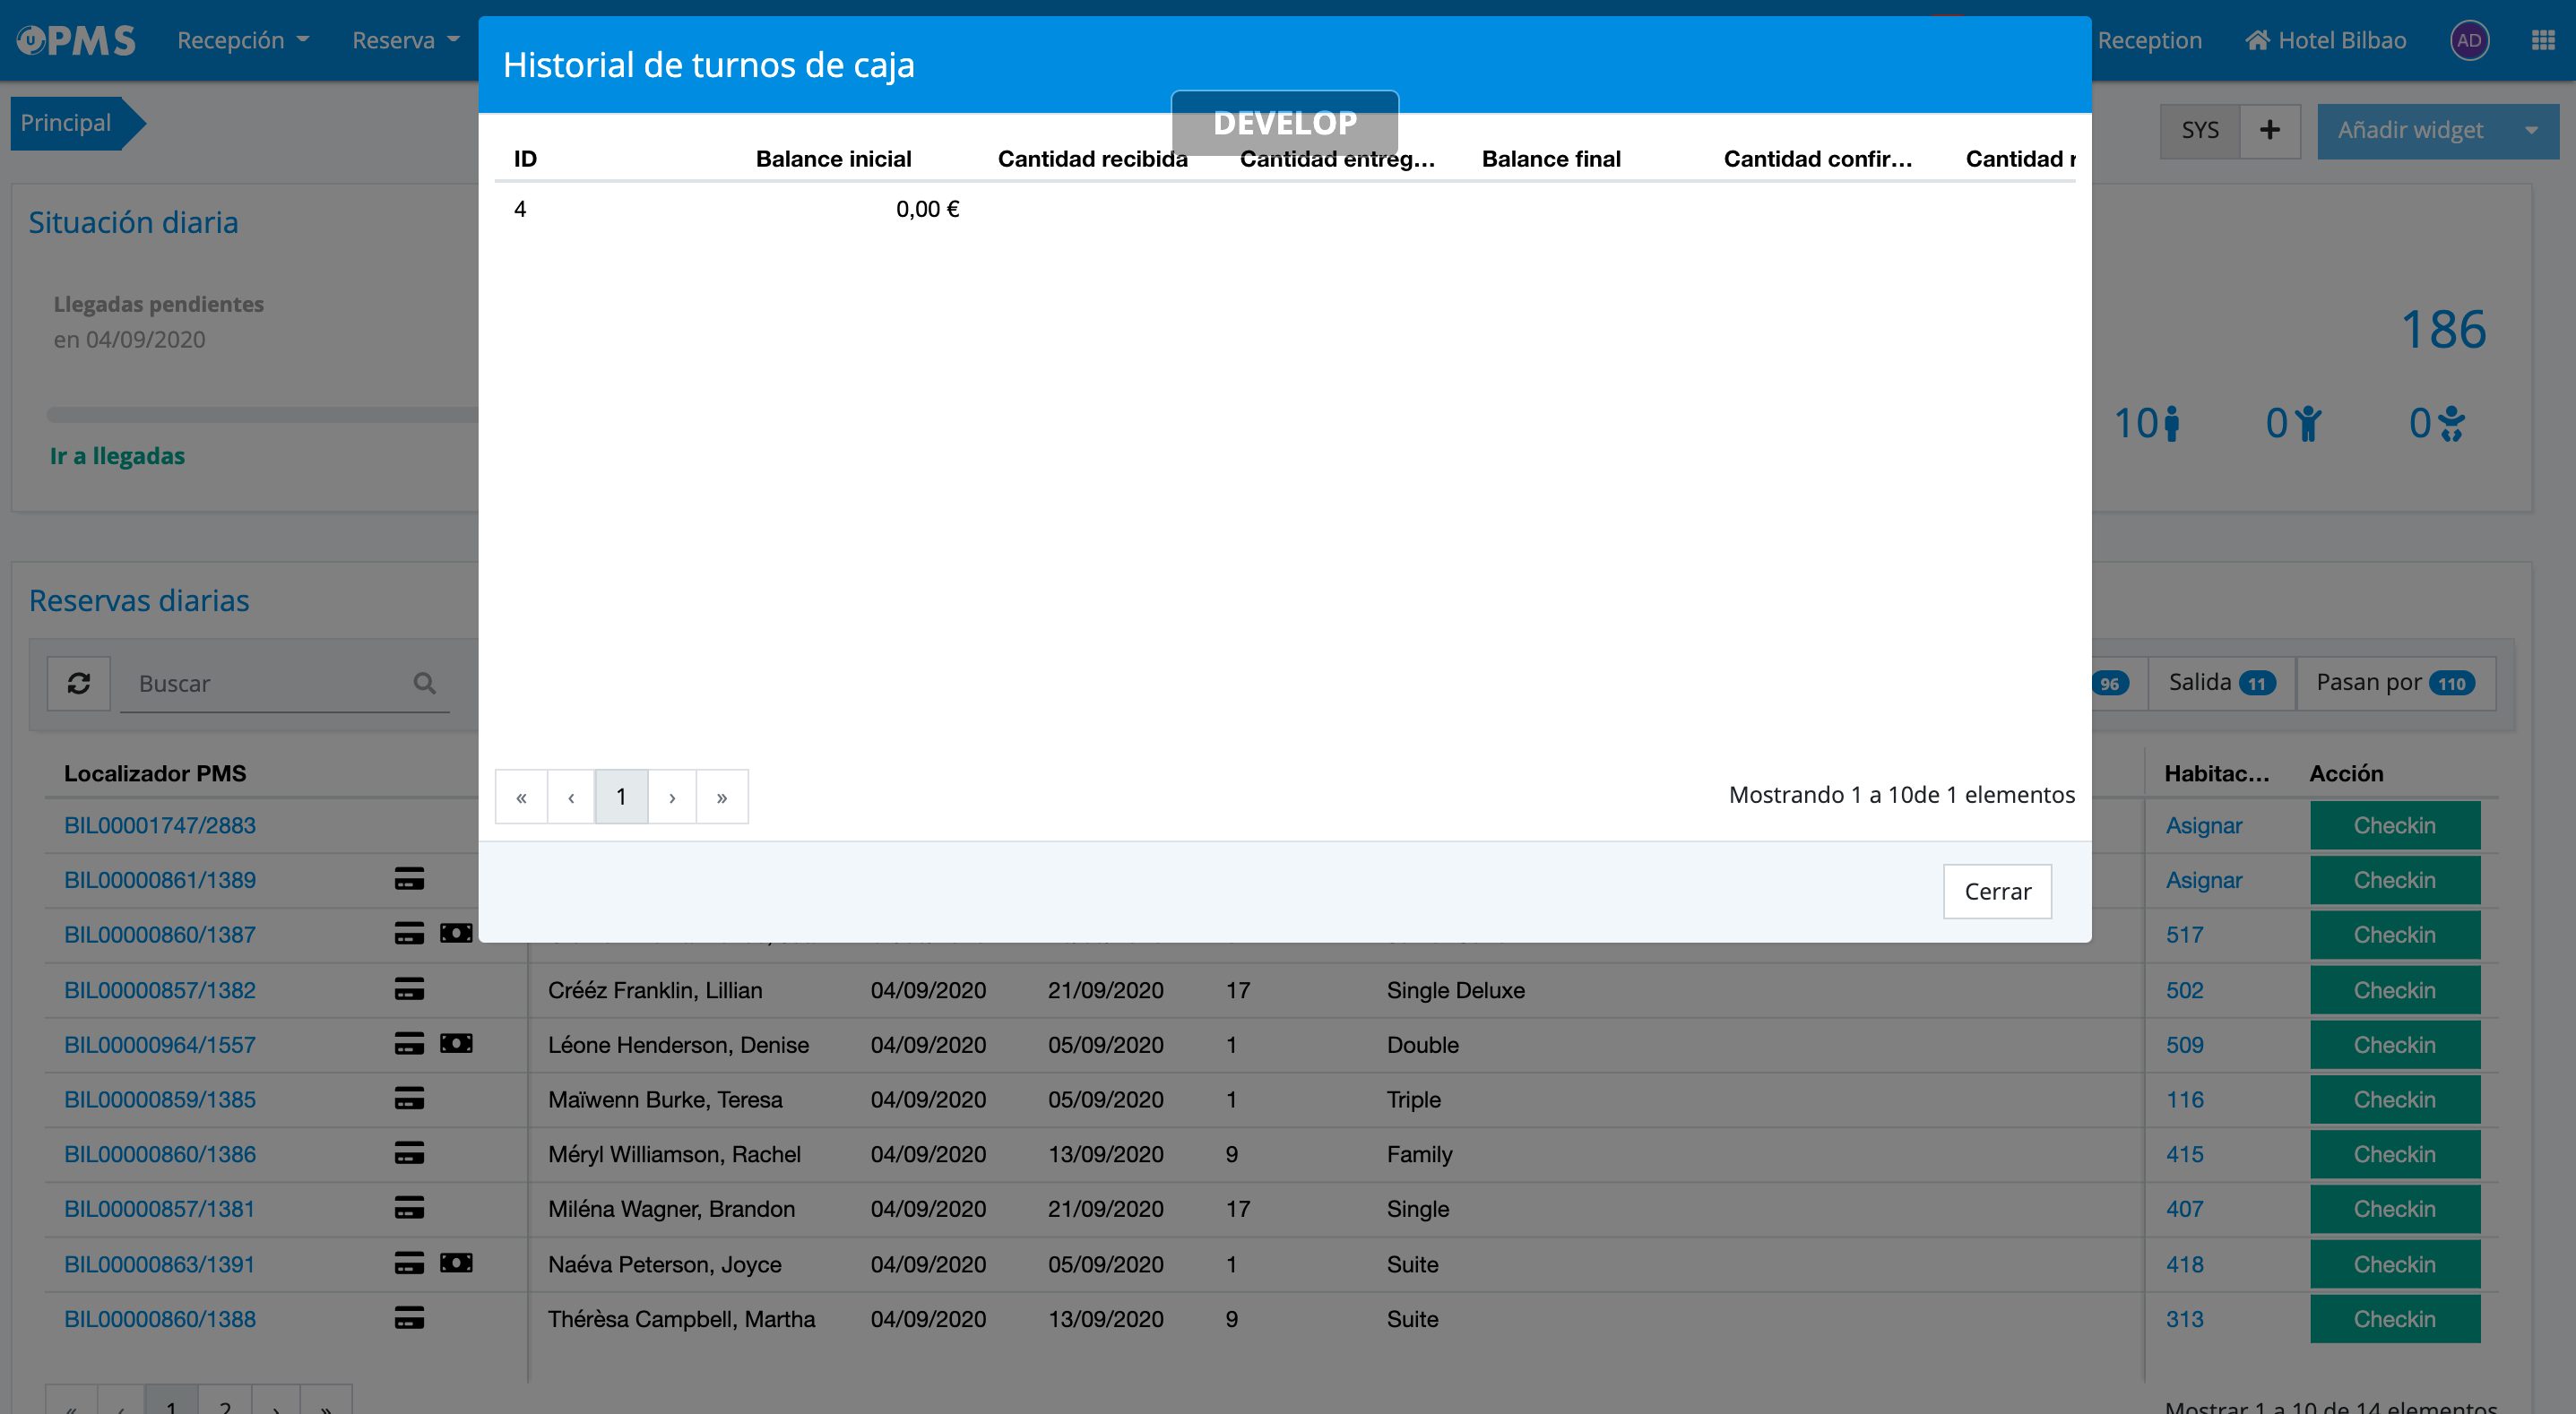Switch to the Pasan por tab
Image resolution: width=2576 pixels, height=1414 pixels.
2394,683
